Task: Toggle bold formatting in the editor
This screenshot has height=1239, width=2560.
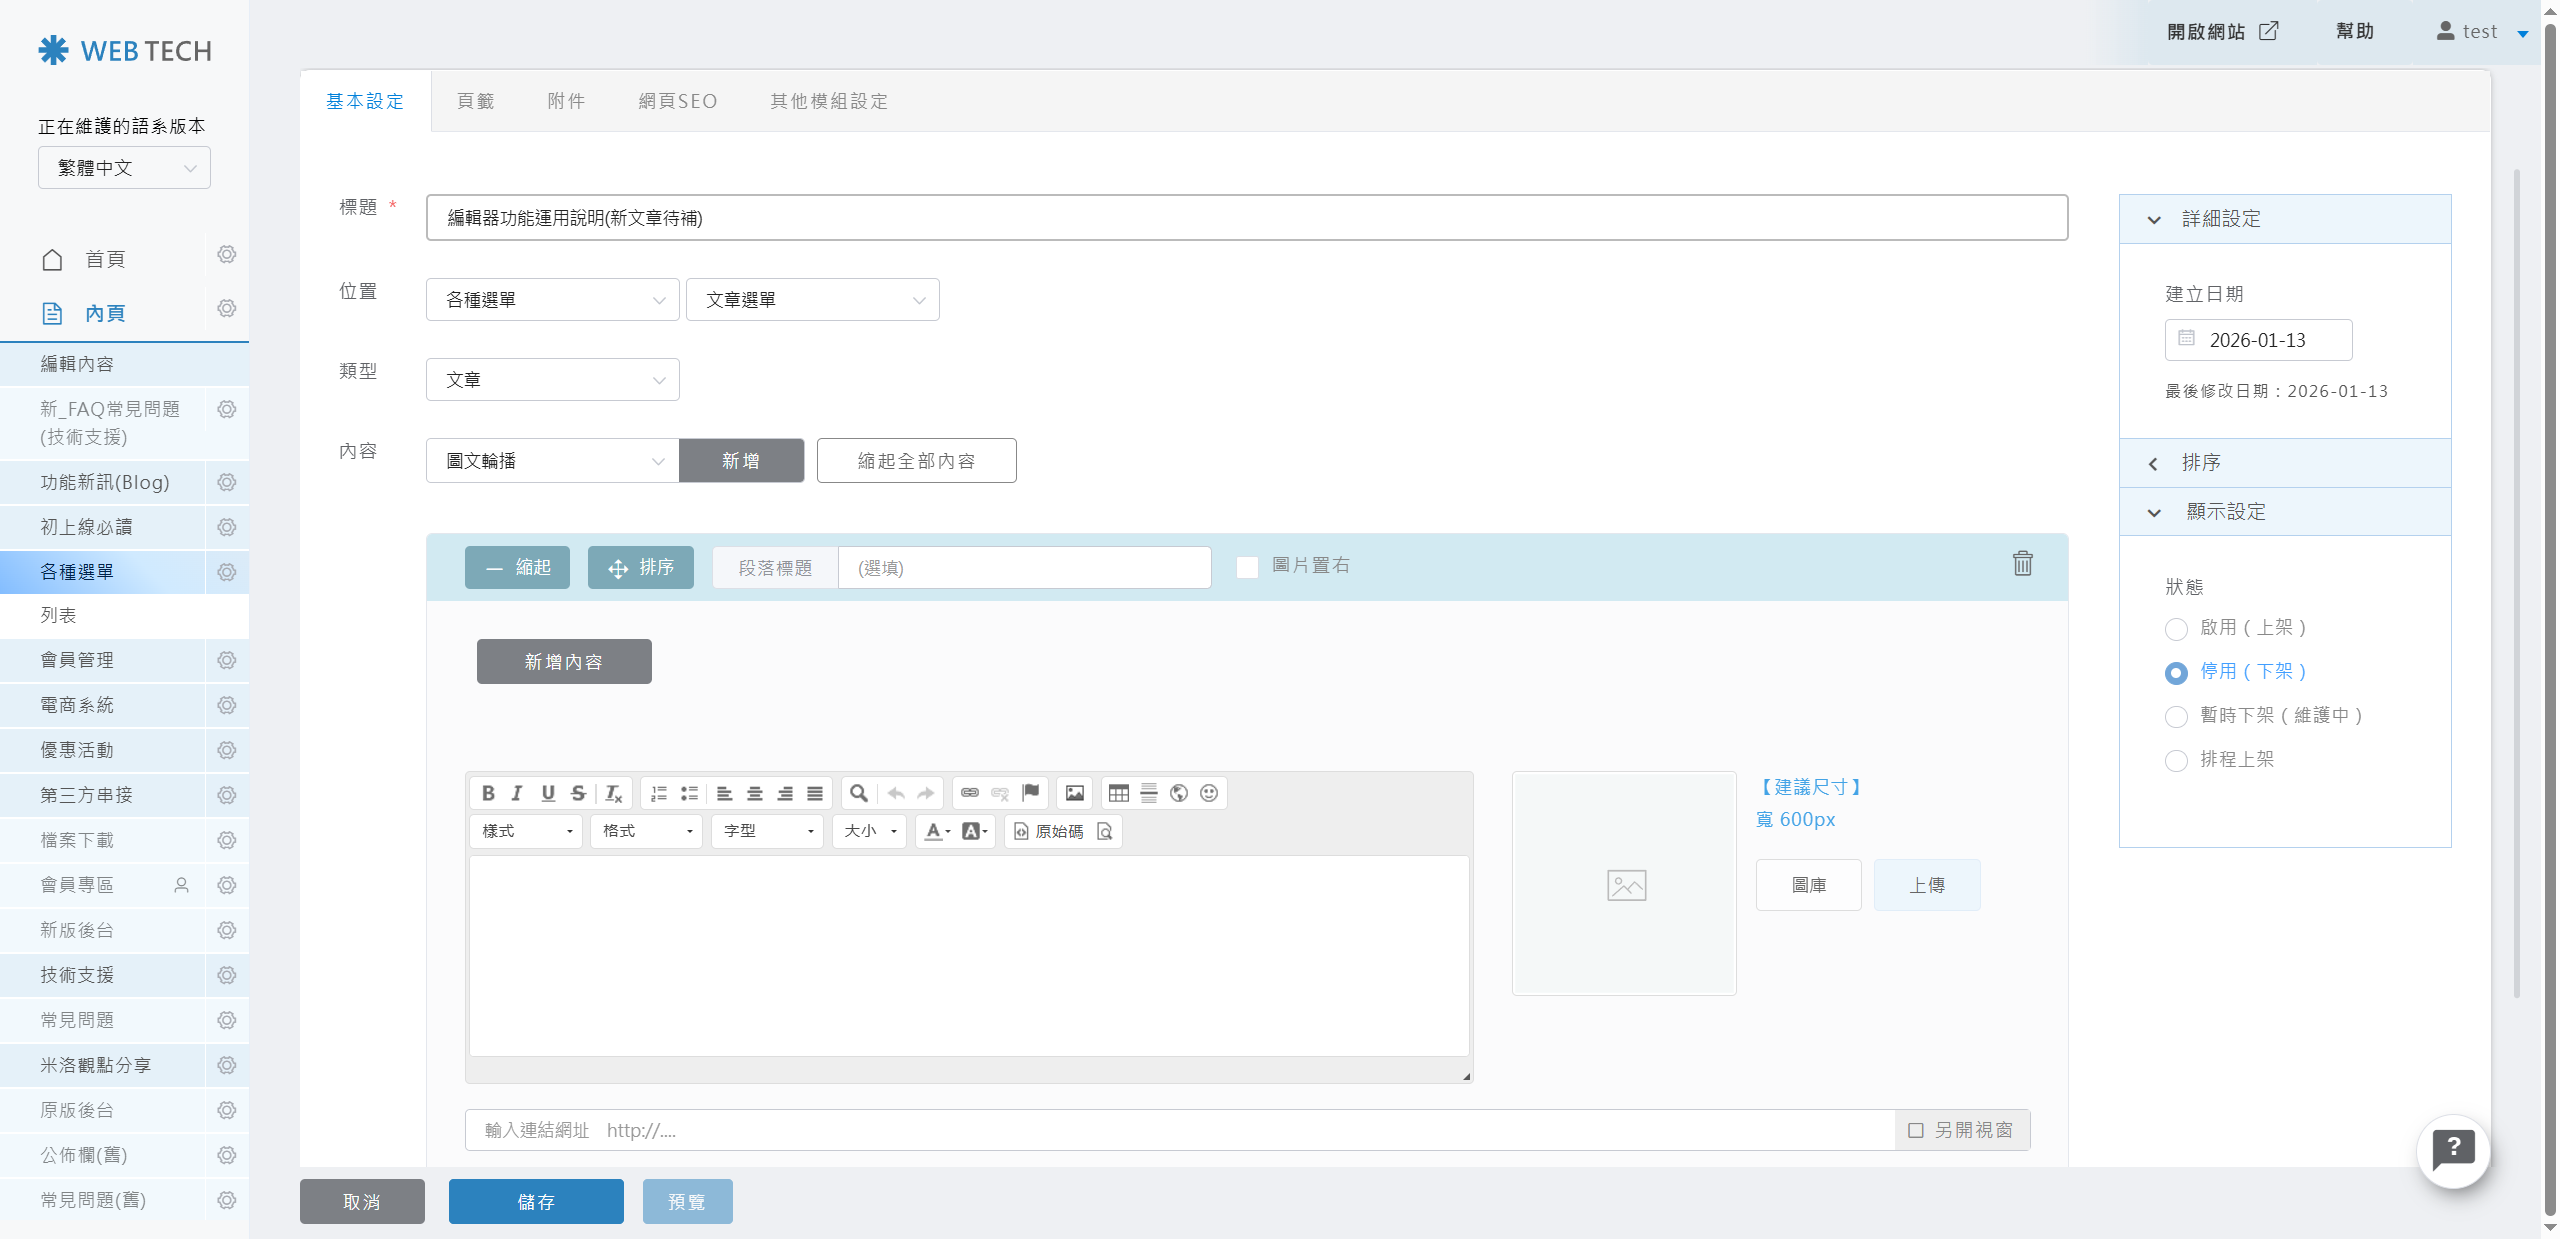Action: pyautogui.click(x=488, y=793)
